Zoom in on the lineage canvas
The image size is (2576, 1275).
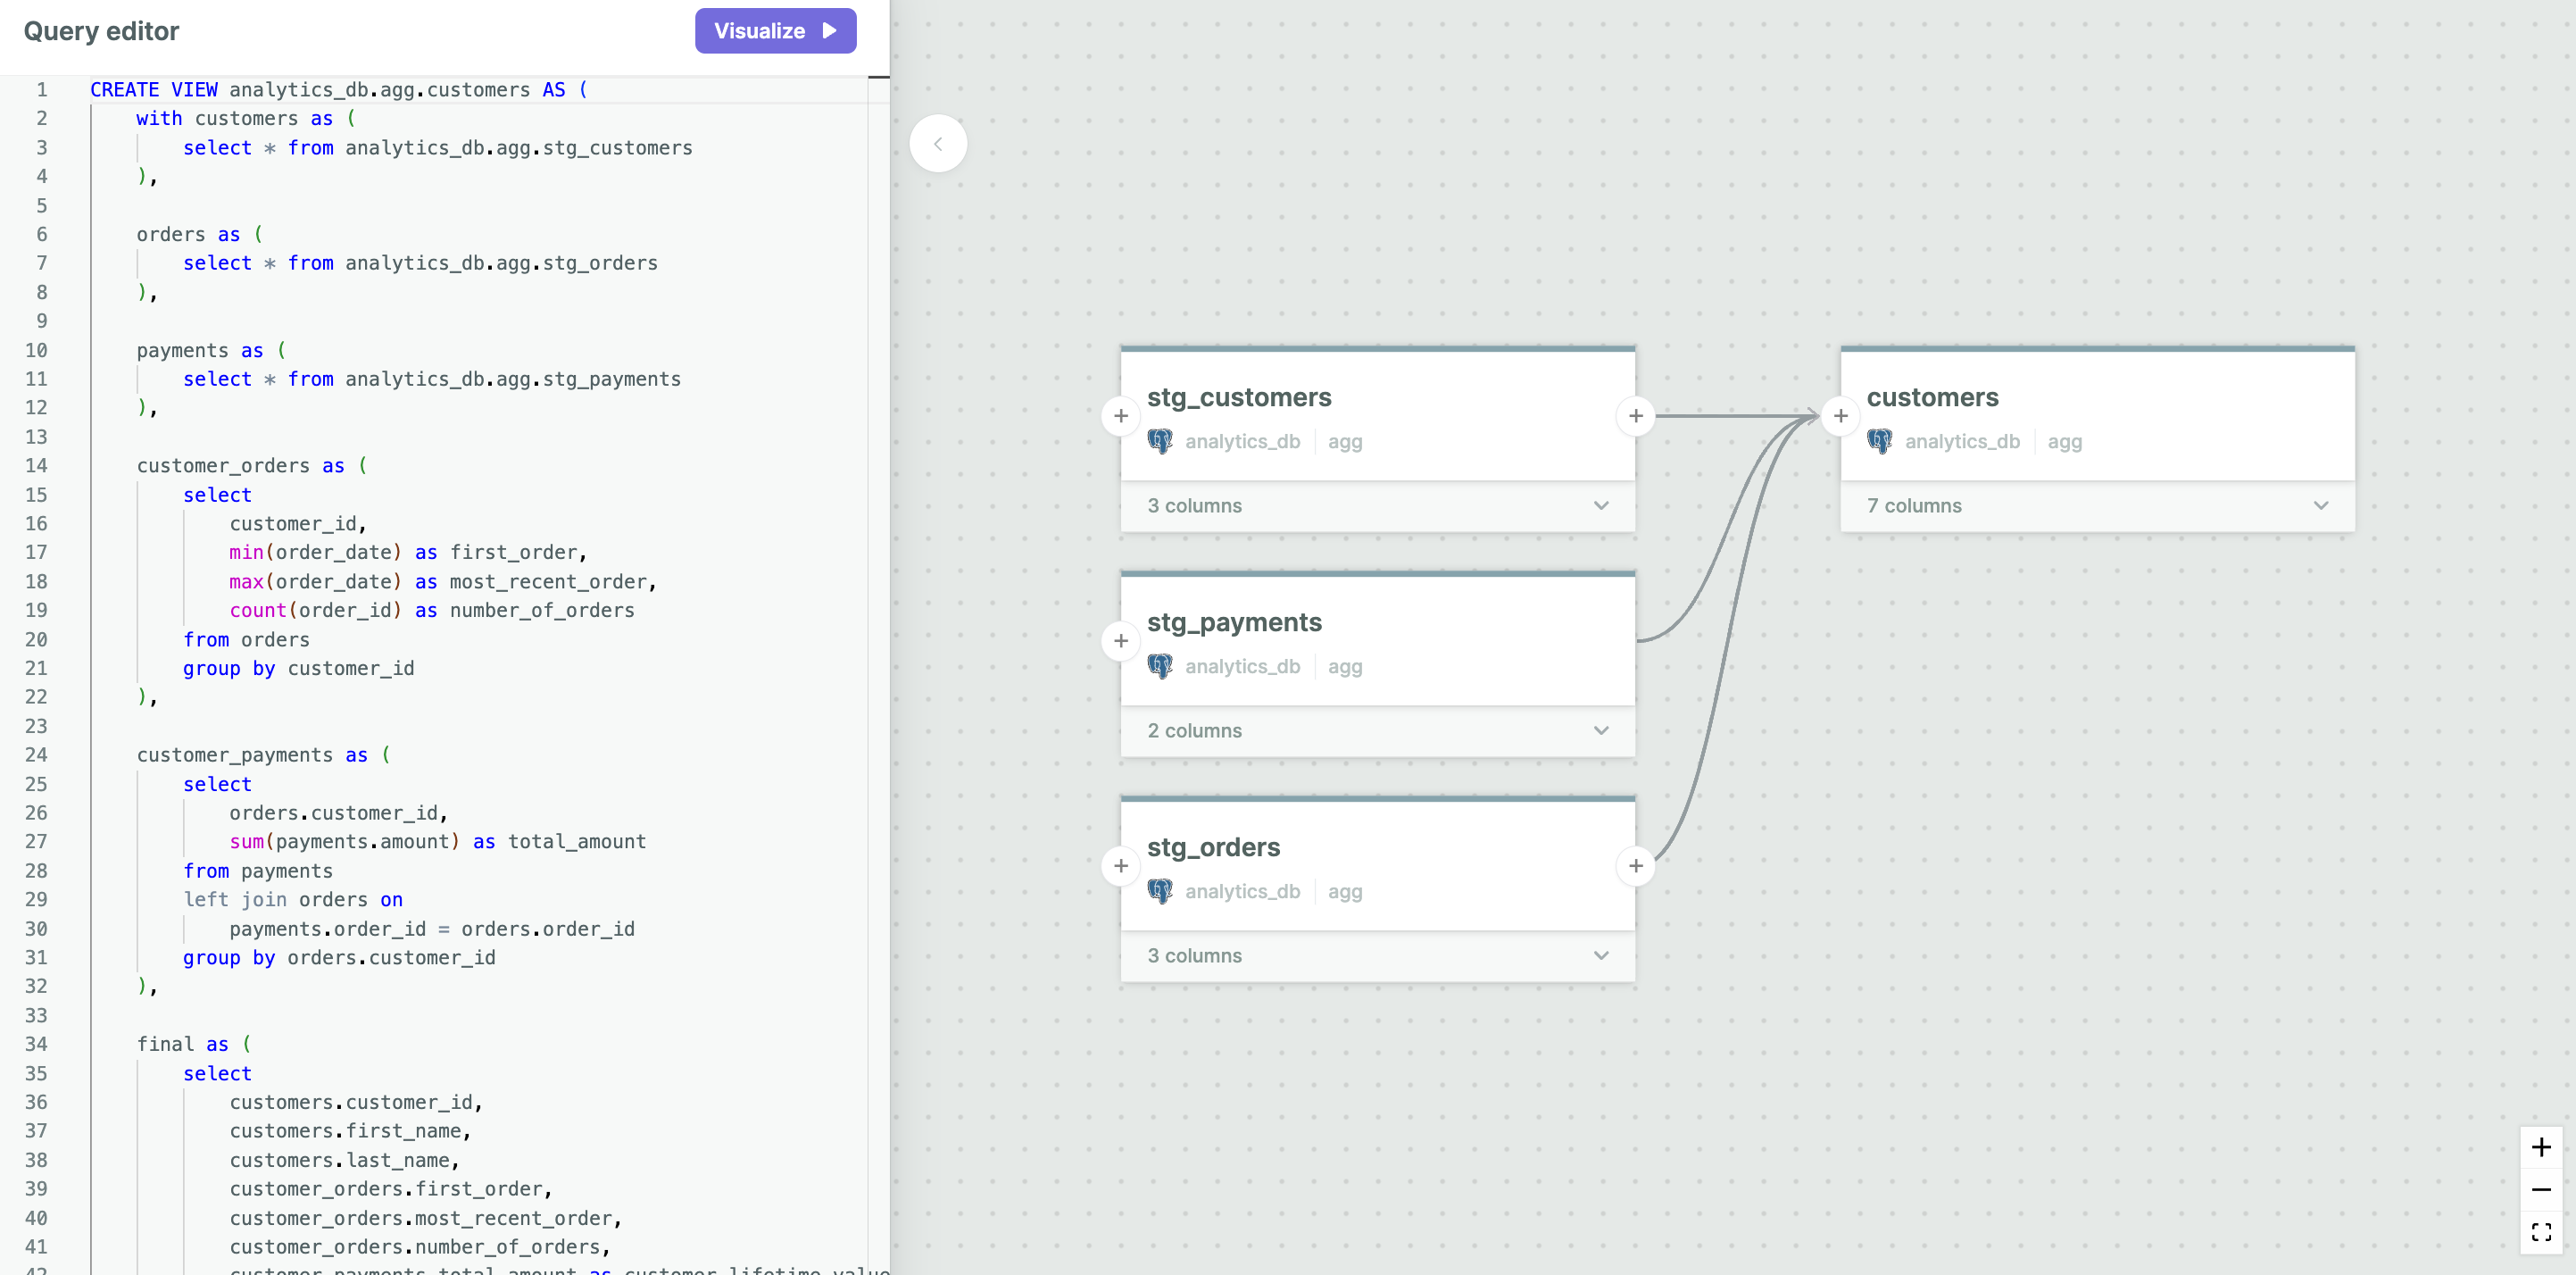click(x=2544, y=1147)
